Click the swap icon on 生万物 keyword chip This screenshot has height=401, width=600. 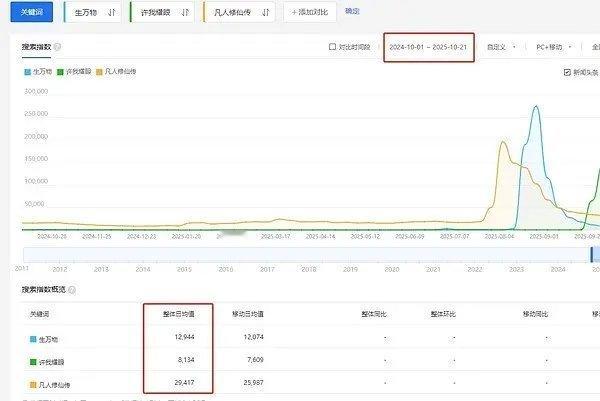coord(111,13)
